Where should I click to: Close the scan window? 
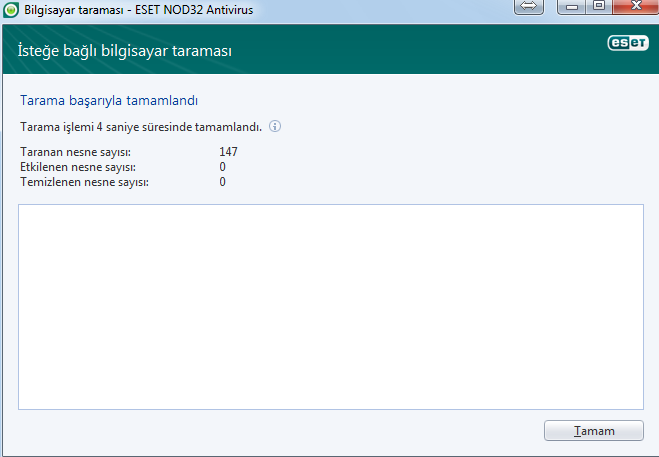click(x=636, y=6)
